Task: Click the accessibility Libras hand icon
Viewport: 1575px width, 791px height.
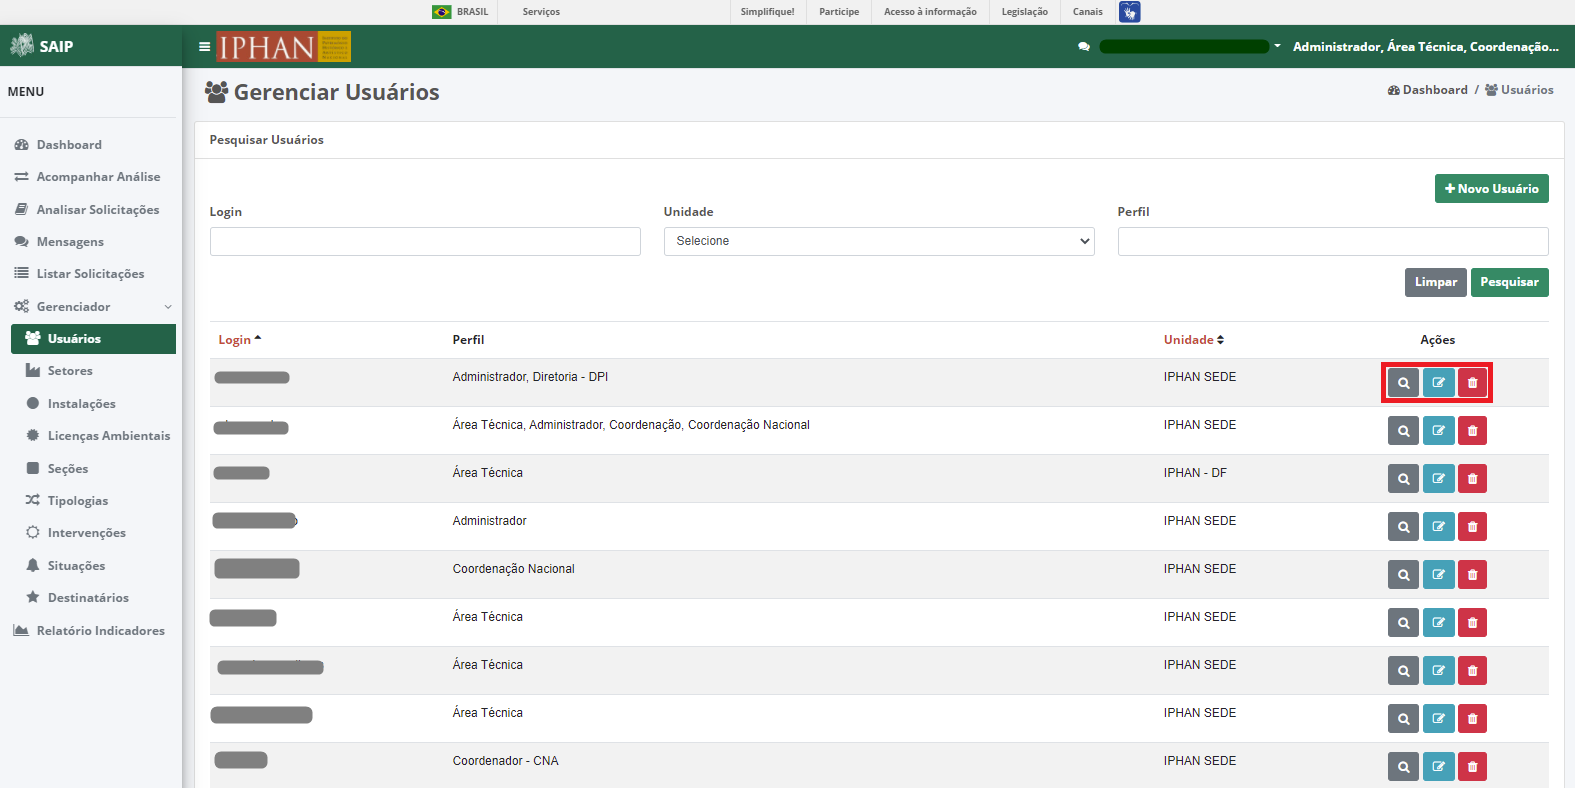Action: click(1129, 12)
